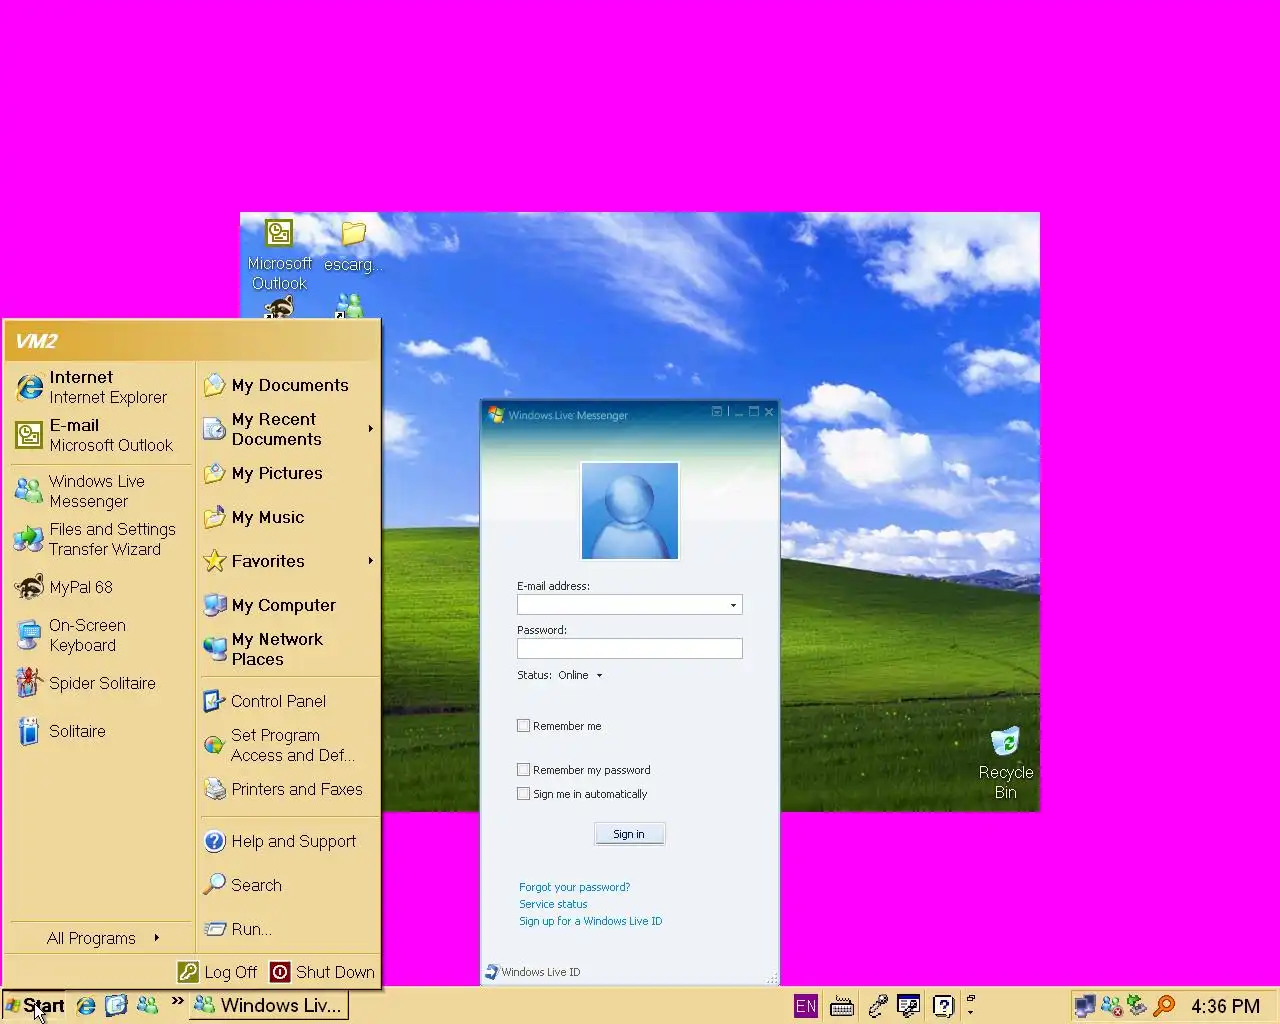Show hidden quick launch items chevron

177,1000
